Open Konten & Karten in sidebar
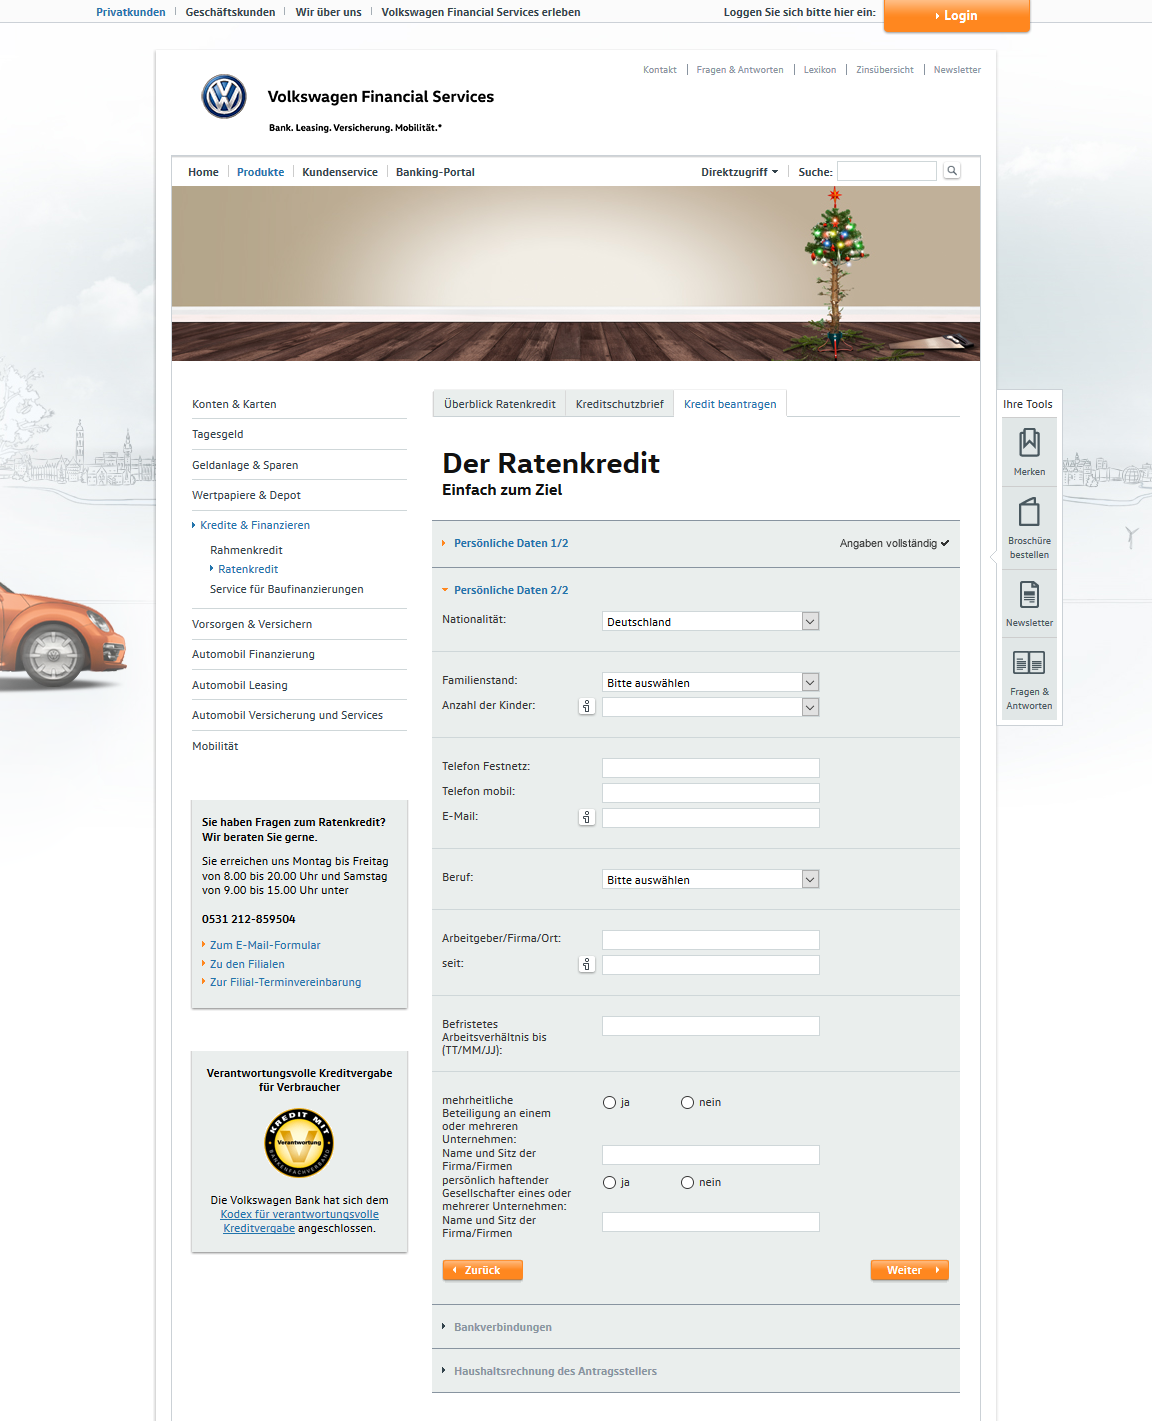This screenshot has width=1152, height=1421. coord(234,404)
